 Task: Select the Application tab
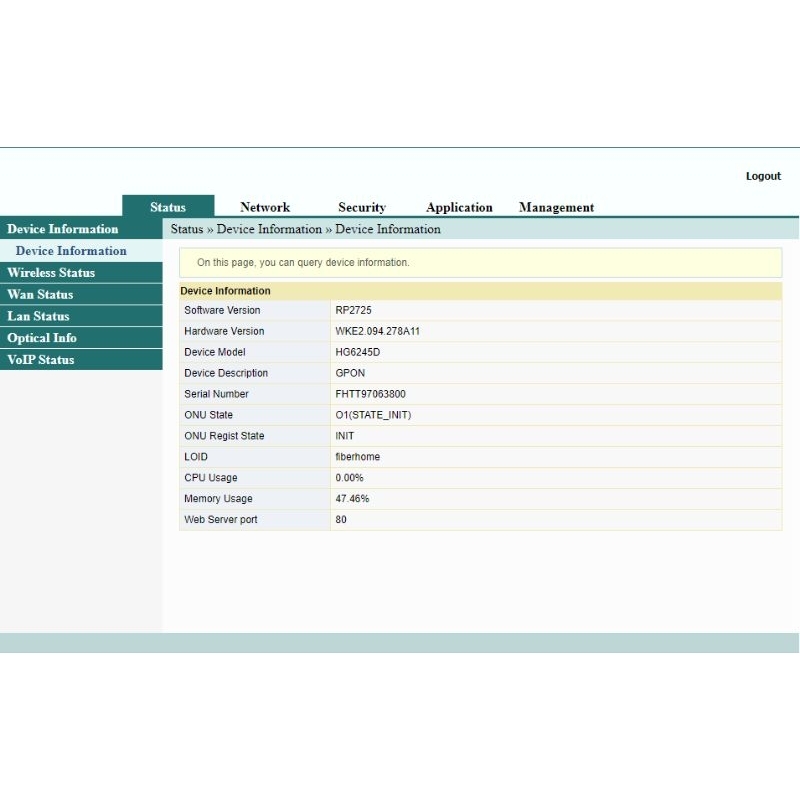[x=459, y=207]
